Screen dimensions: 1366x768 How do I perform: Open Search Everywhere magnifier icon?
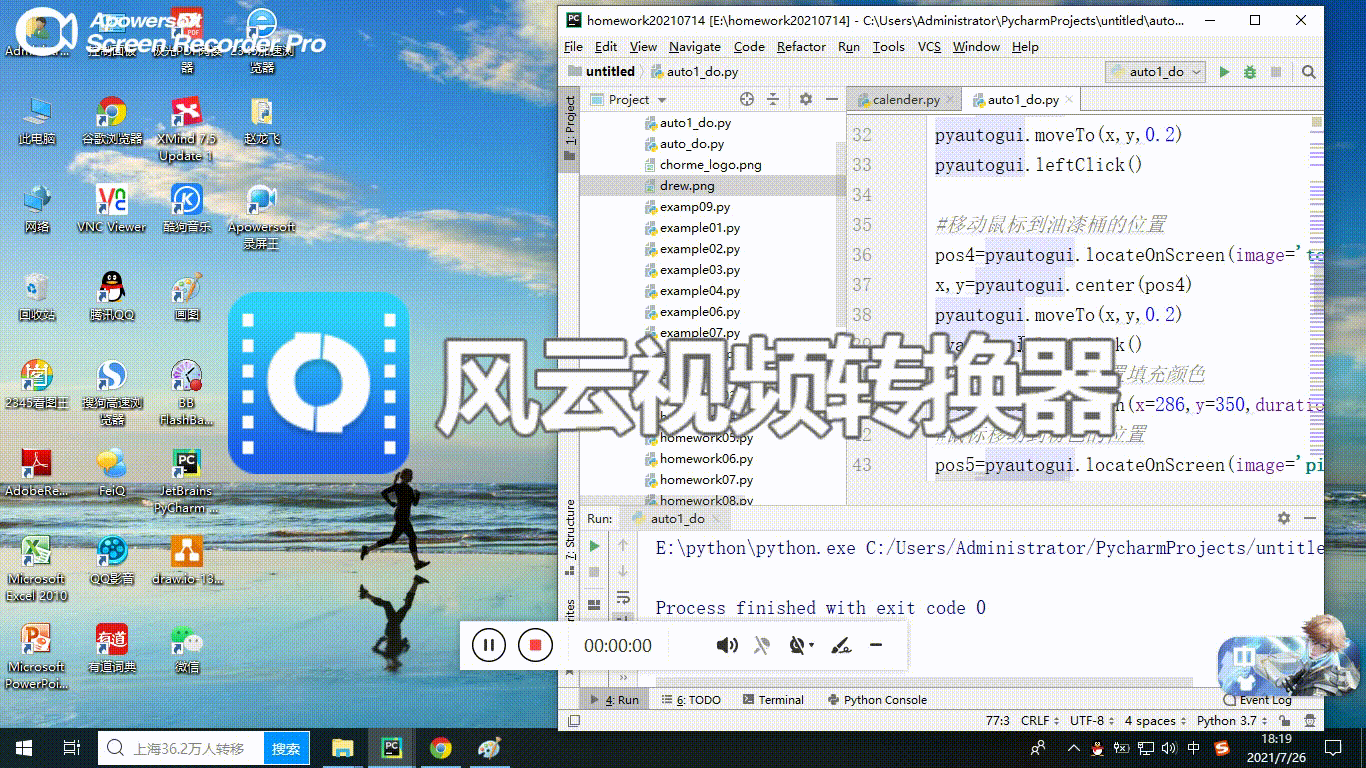click(1309, 71)
